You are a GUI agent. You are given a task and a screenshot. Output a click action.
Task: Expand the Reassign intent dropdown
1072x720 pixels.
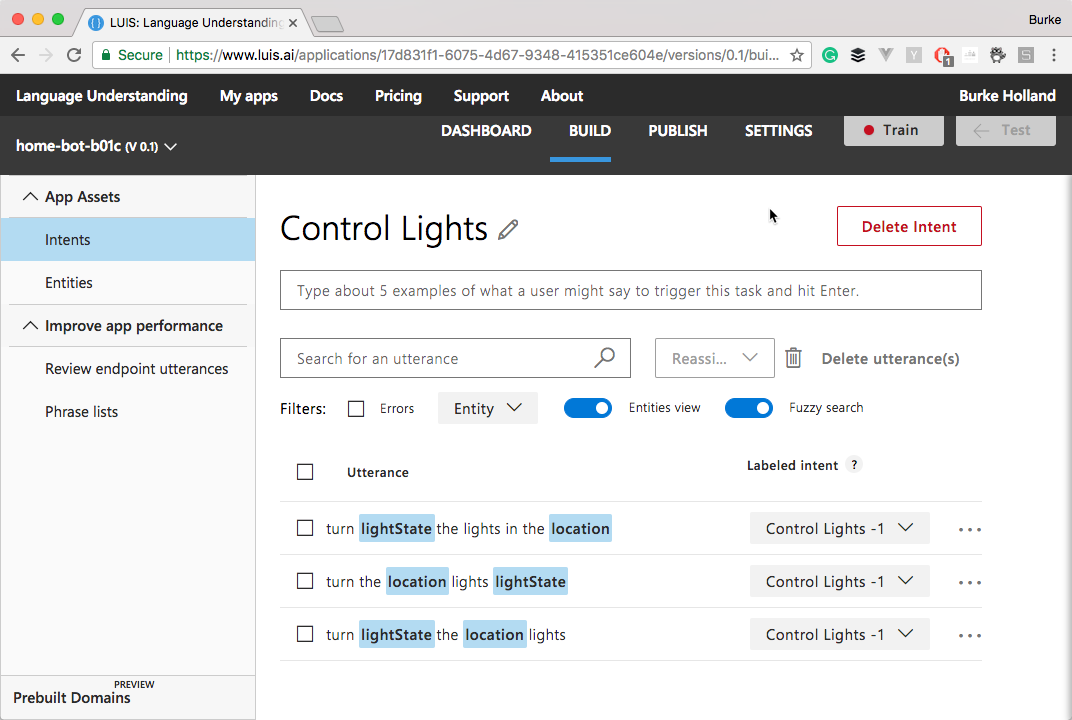pos(714,358)
